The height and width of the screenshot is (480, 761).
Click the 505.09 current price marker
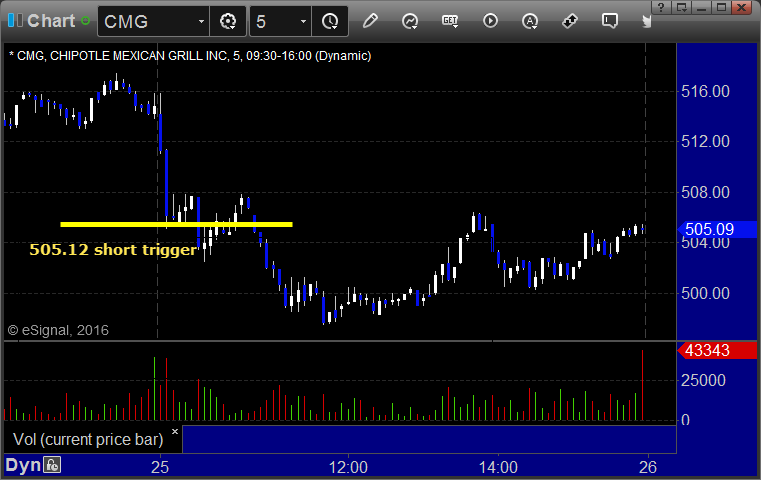point(717,229)
